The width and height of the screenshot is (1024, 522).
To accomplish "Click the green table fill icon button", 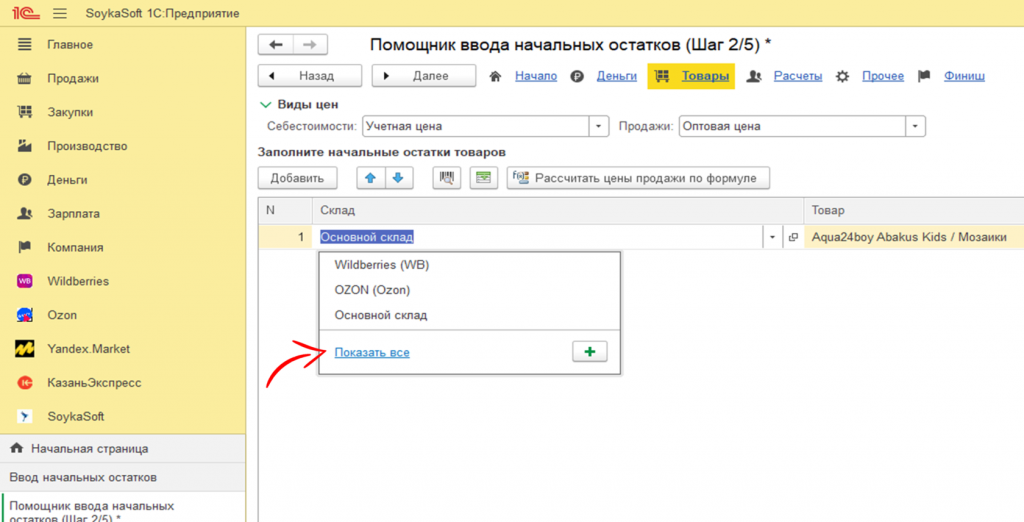I will point(484,178).
